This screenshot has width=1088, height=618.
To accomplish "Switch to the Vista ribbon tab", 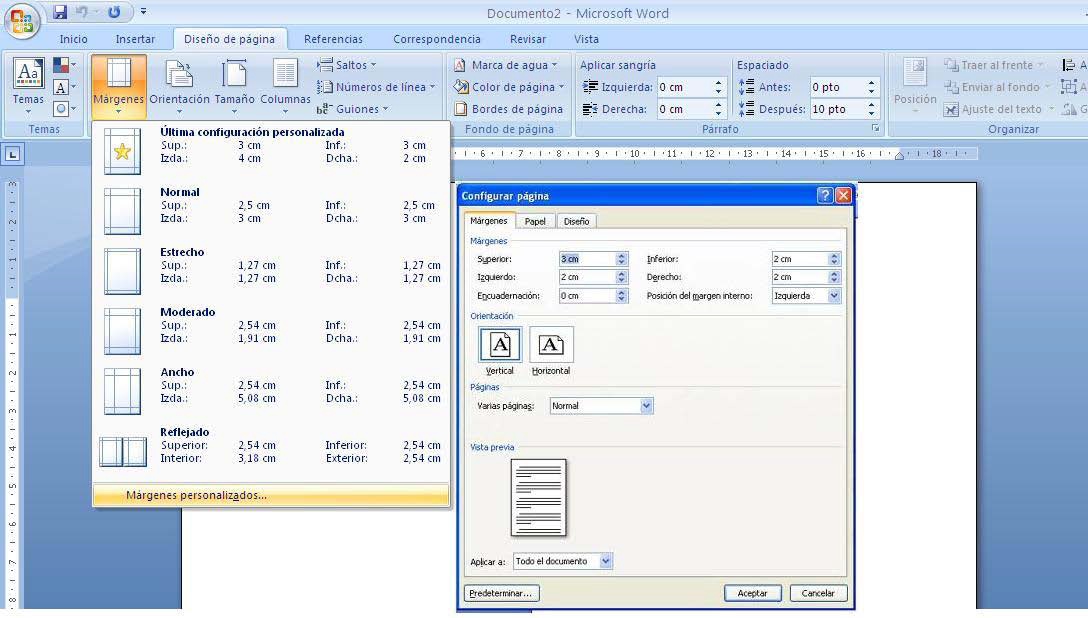I will tap(586, 40).
